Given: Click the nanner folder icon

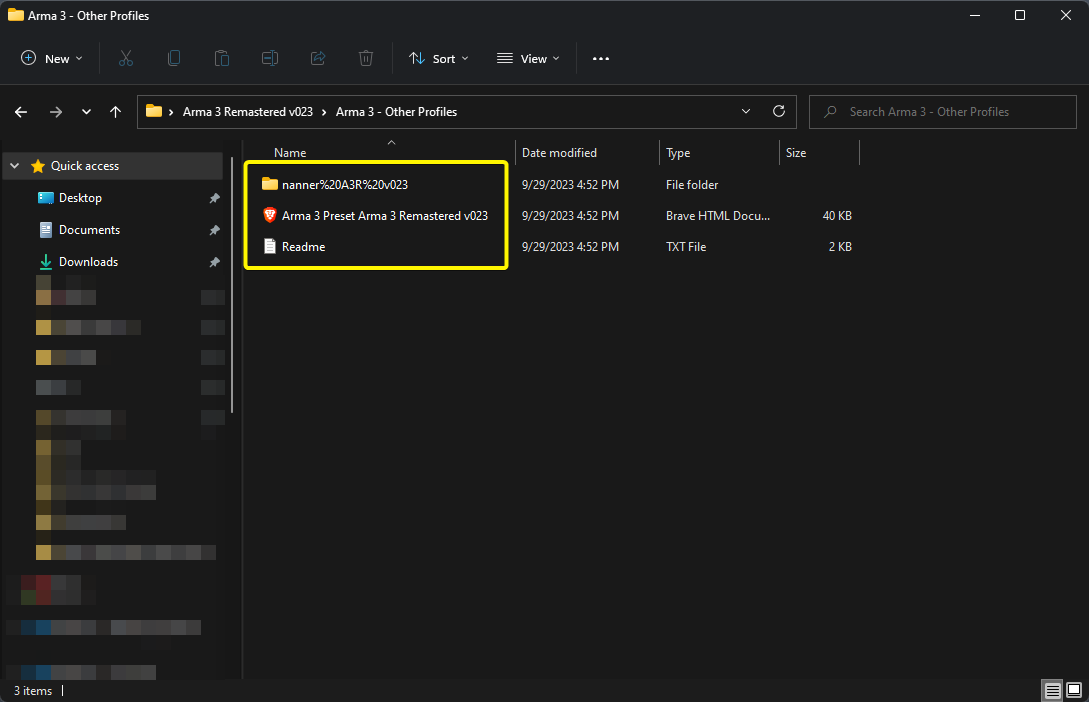Looking at the screenshot, I should point(270,184).
